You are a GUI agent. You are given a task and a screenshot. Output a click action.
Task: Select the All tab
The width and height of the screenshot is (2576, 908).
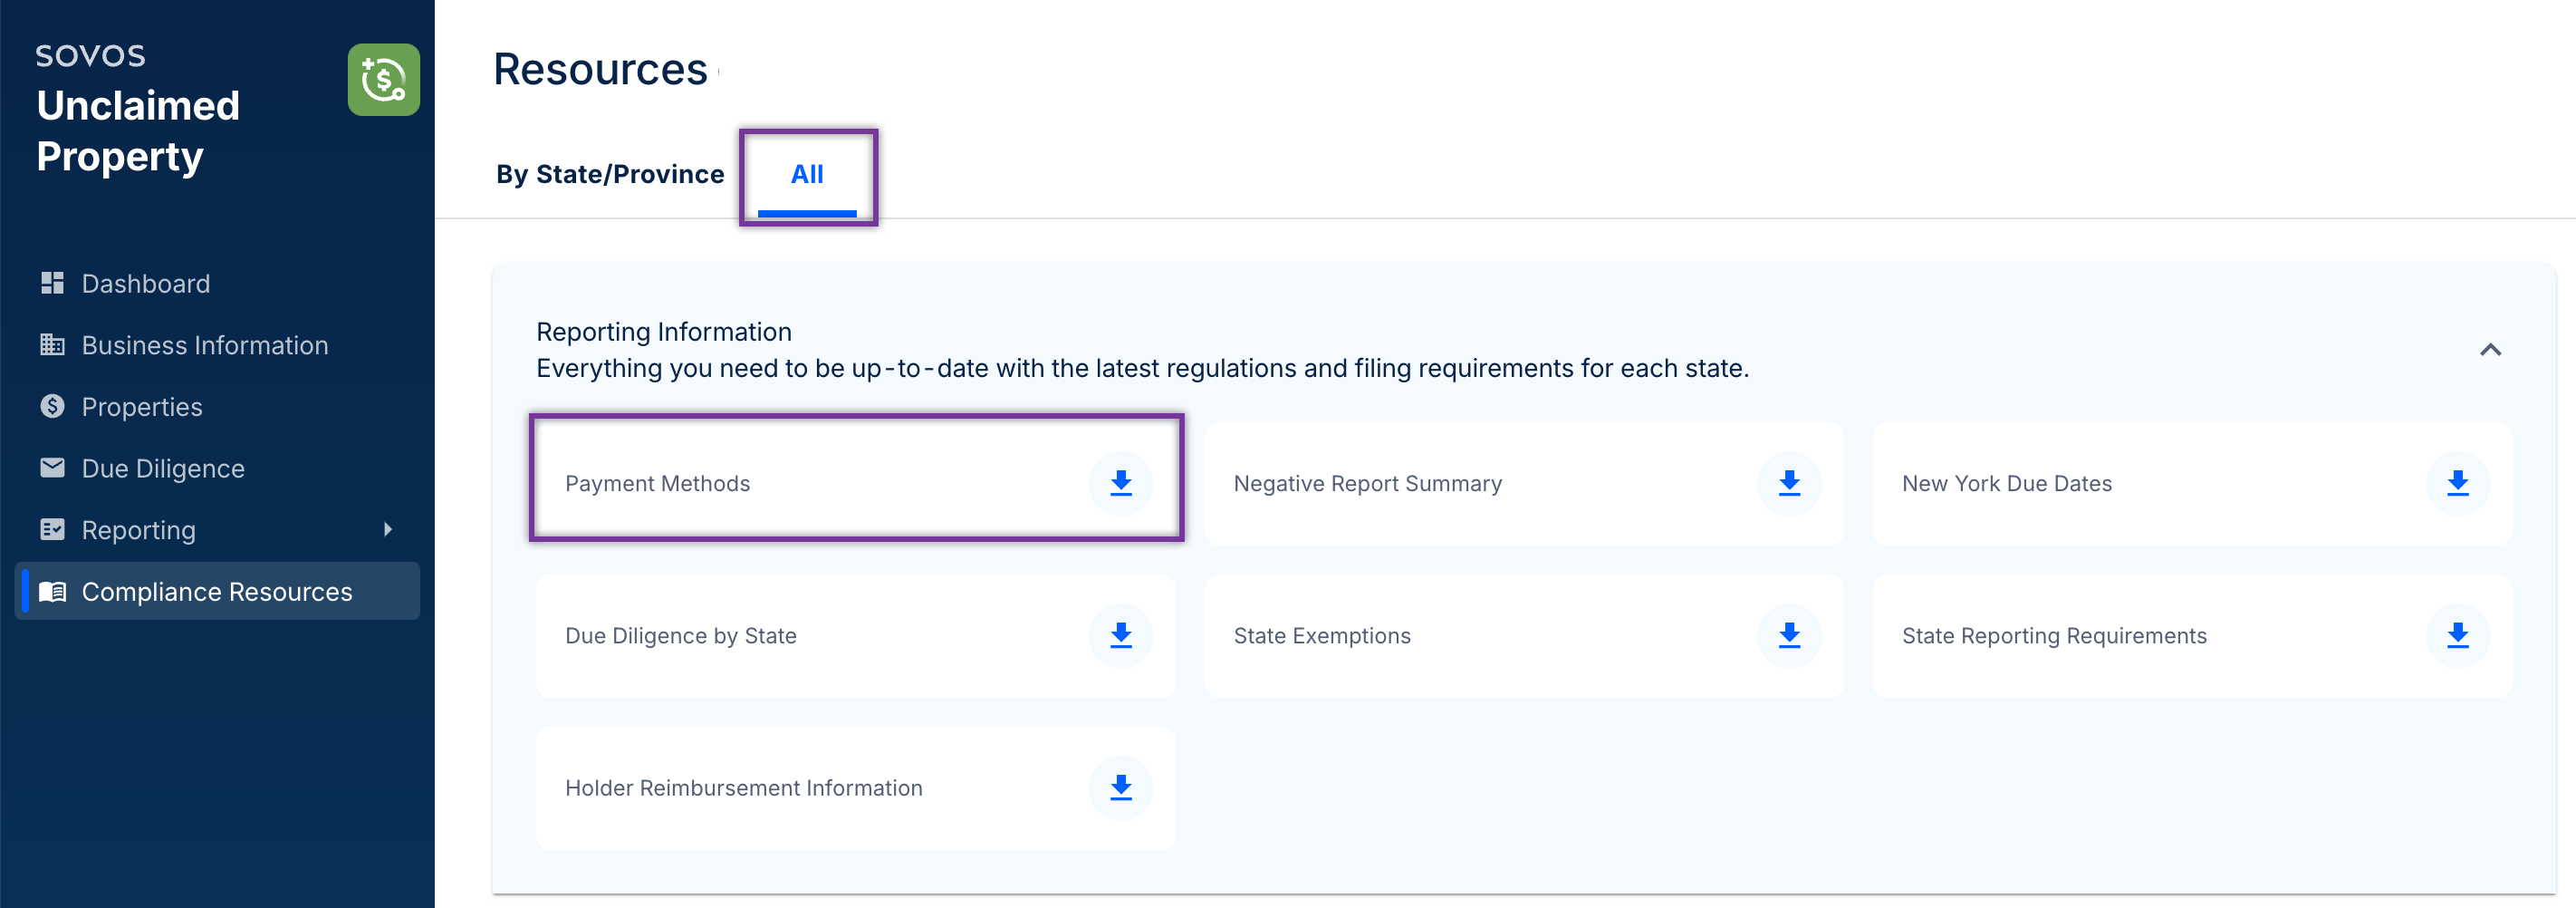point(807,174)
